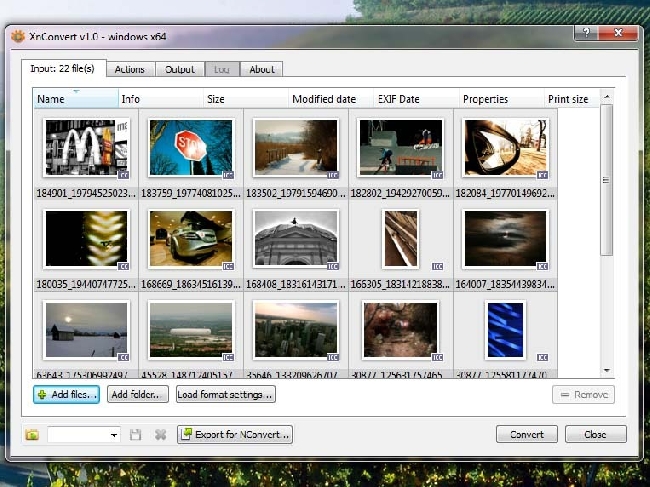Image resolution: width=650 pixels, height=487 pixels.
Task: Switch to the Actions tab
Action: coord(129,69)
